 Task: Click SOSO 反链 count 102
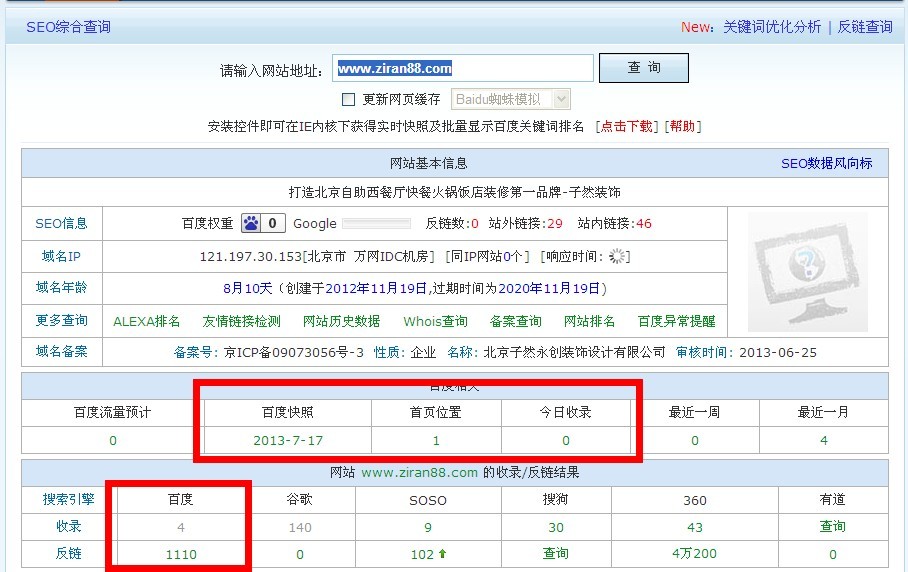(x=422, y=555)
